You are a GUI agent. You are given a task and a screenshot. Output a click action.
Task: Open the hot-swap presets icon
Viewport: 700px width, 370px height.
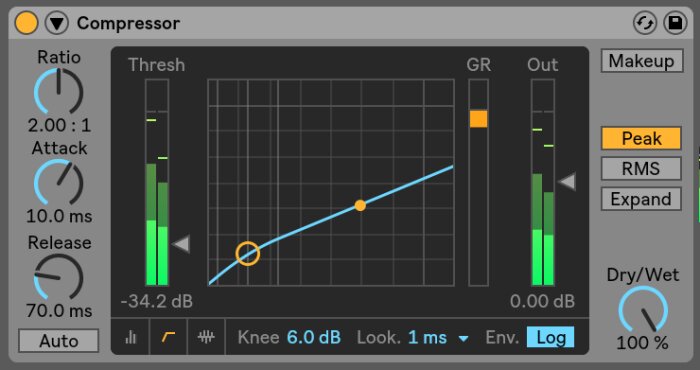(x=645, y=23)
